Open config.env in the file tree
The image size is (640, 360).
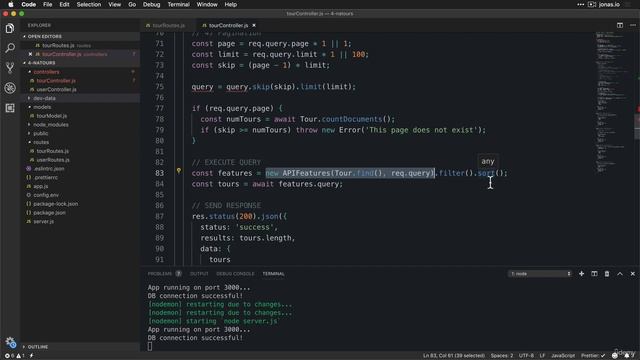click(x=46, y=195)
